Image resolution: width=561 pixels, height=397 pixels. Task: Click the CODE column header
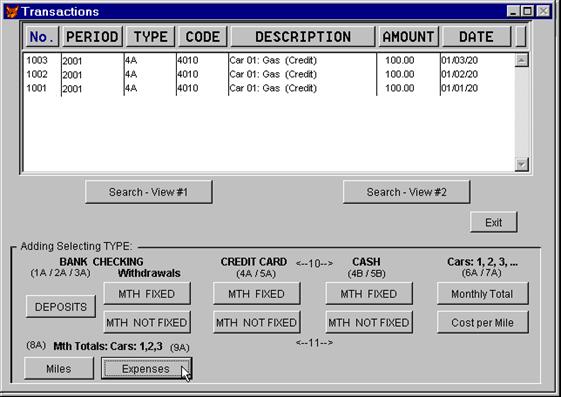pos(203,36)
